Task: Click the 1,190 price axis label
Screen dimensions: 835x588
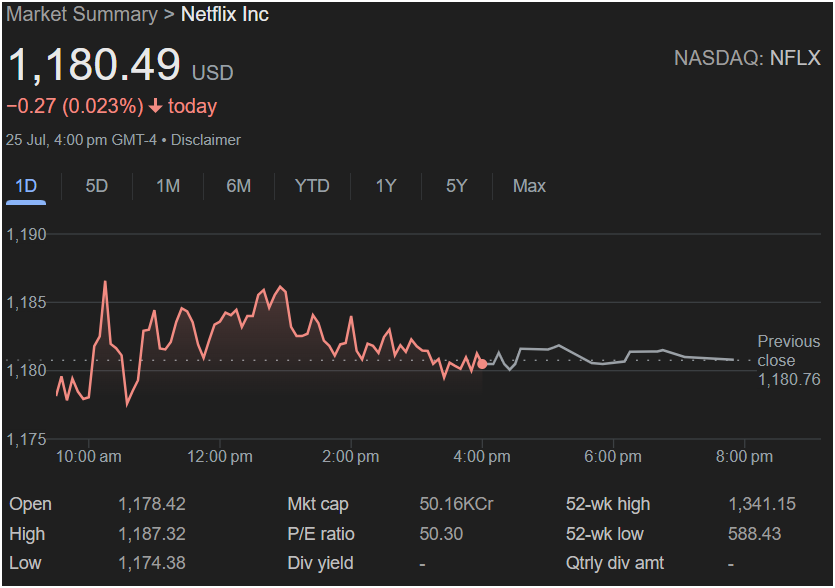Action: point(26,234)
